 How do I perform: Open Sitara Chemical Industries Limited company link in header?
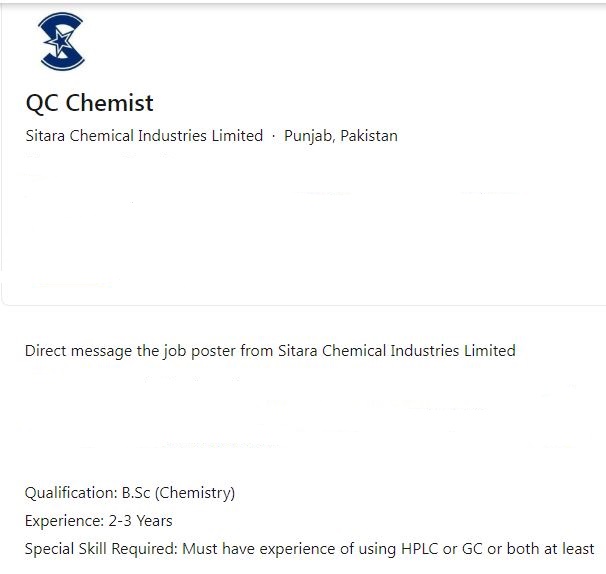click(x=144, y=136)
